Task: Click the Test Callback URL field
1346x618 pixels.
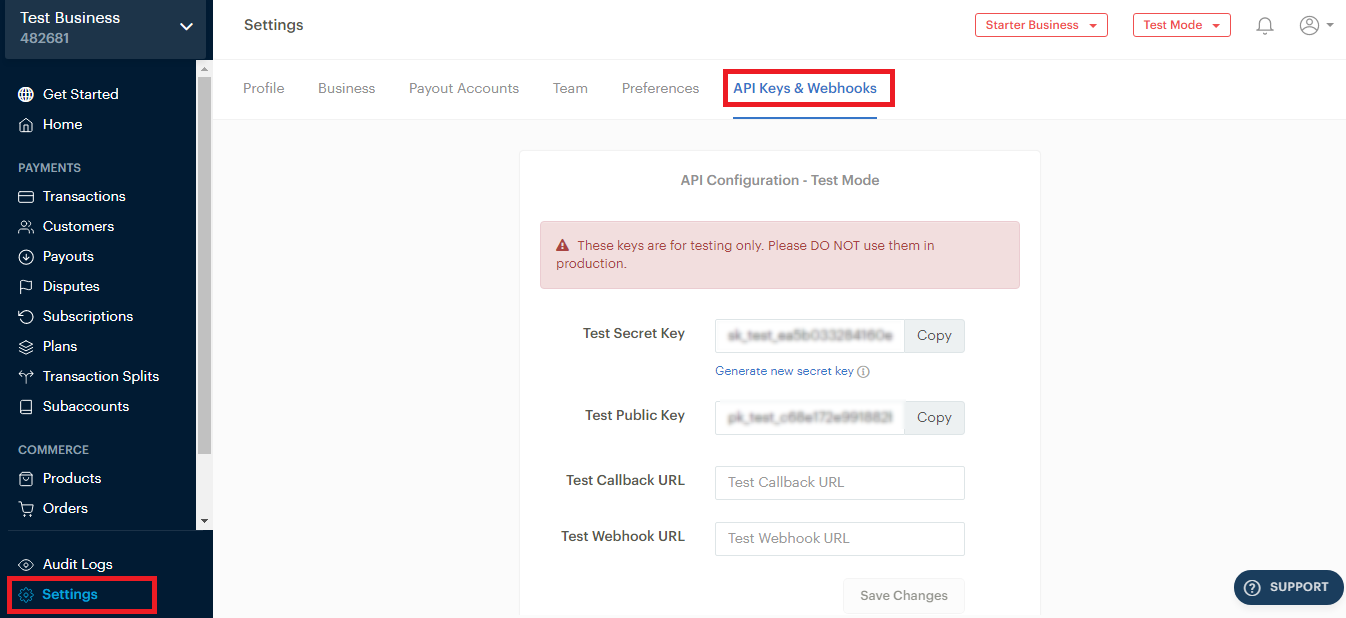Action: [839, 483]
